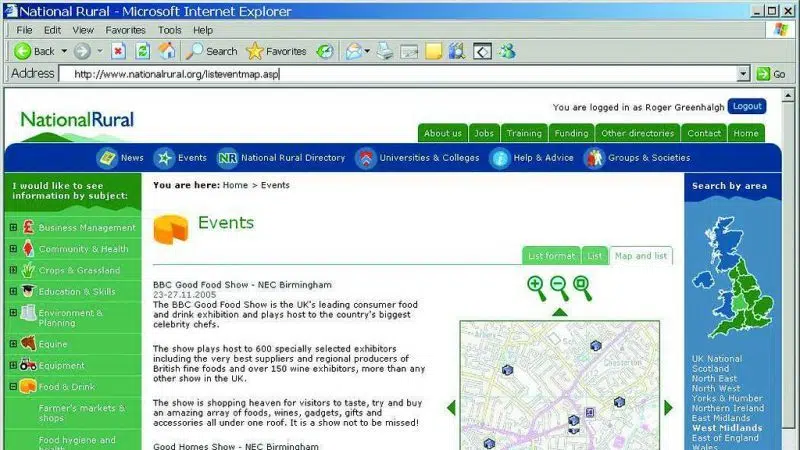Go to the browser Home page icon

(167, 51)
